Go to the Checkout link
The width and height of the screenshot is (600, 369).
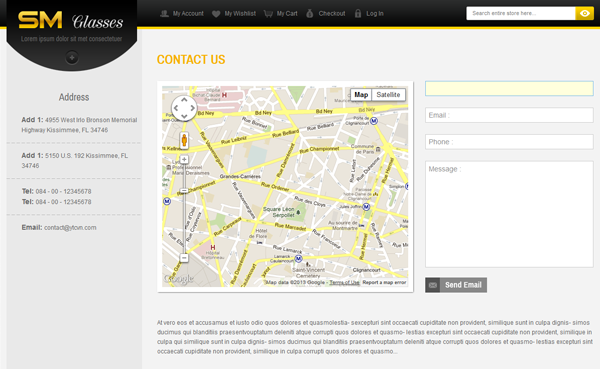pyautogui.click(x=332, y=14)
